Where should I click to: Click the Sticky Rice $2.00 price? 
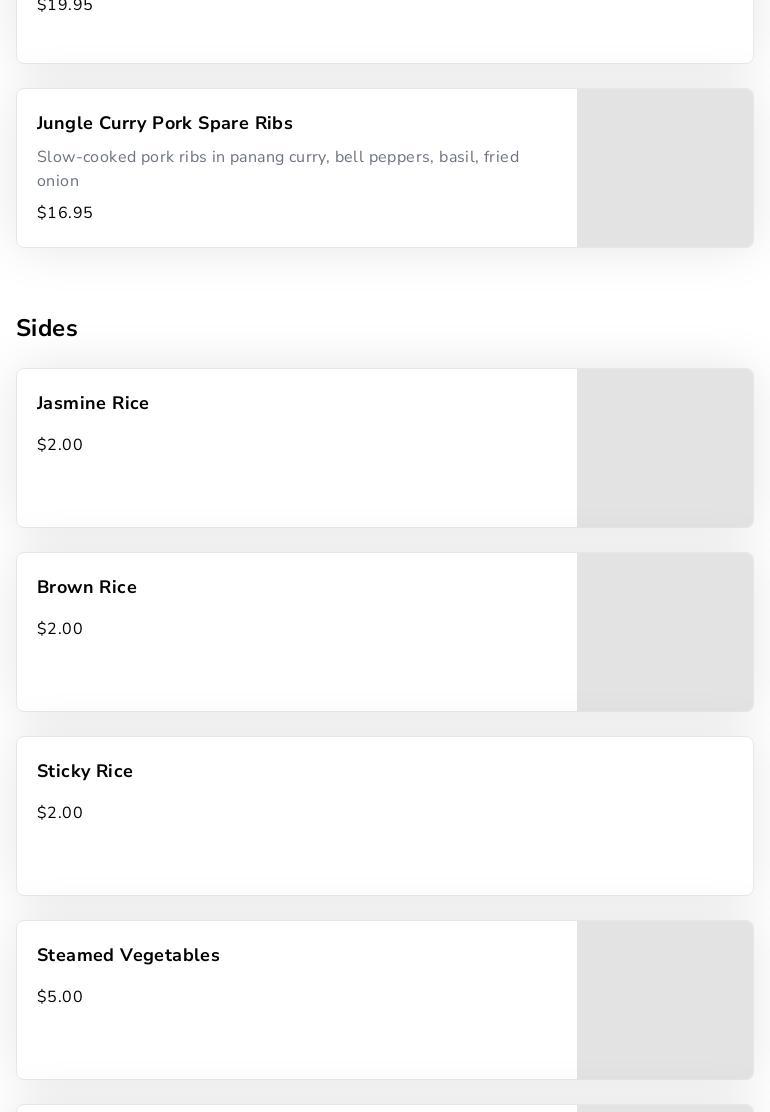pyautogui.click(x=60, y=813)
